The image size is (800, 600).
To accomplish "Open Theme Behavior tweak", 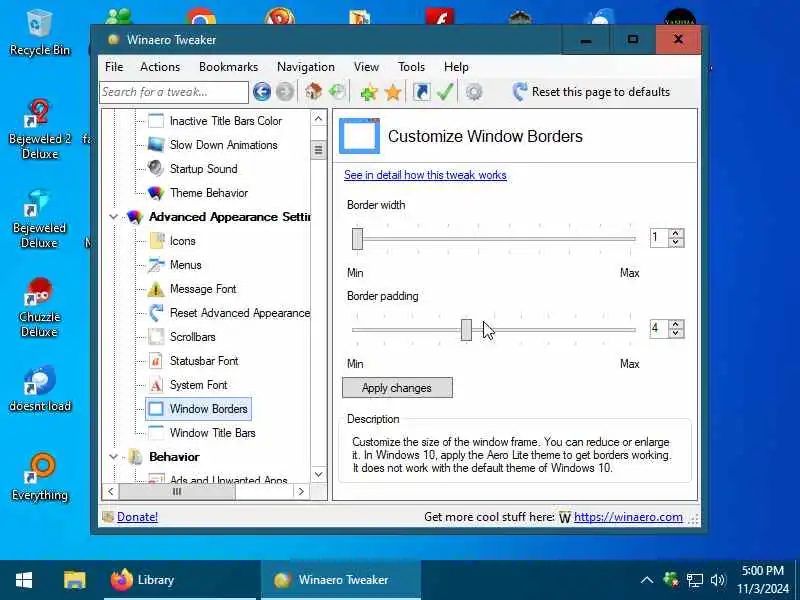I will [x=209, y=193].
